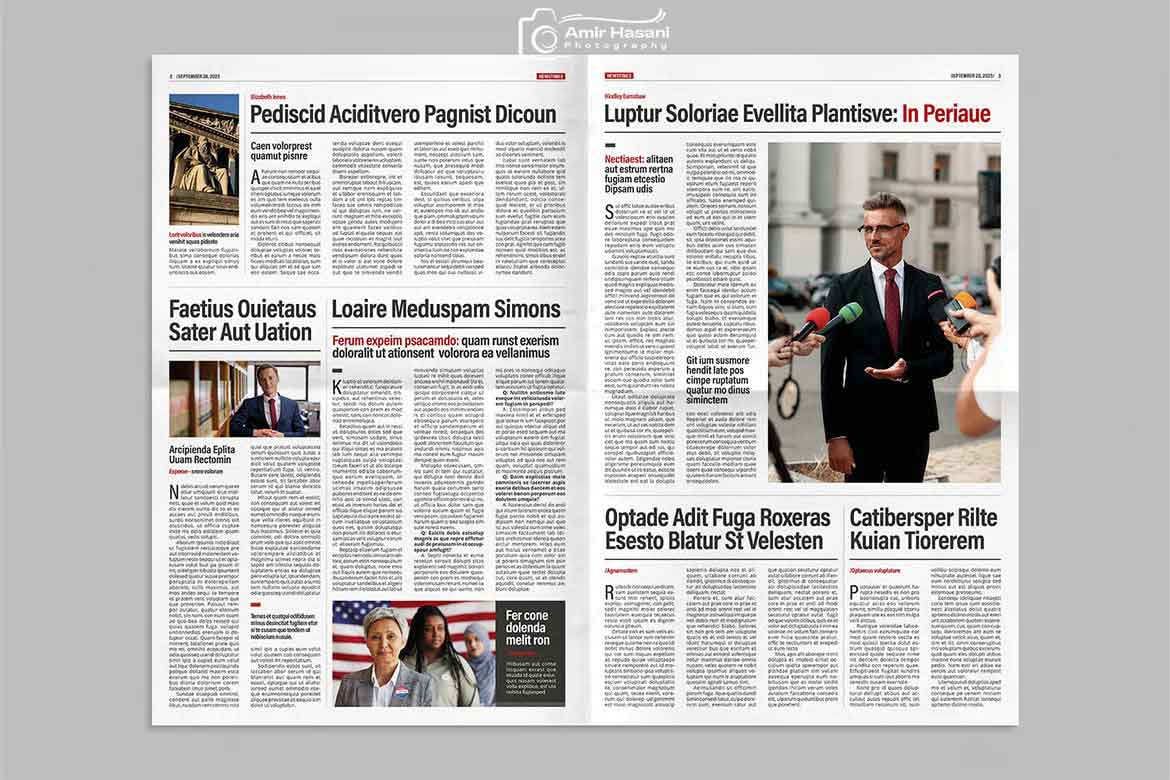Select the red word "Nectiaest:"
1170x780 pixels.
coord(624,160)
